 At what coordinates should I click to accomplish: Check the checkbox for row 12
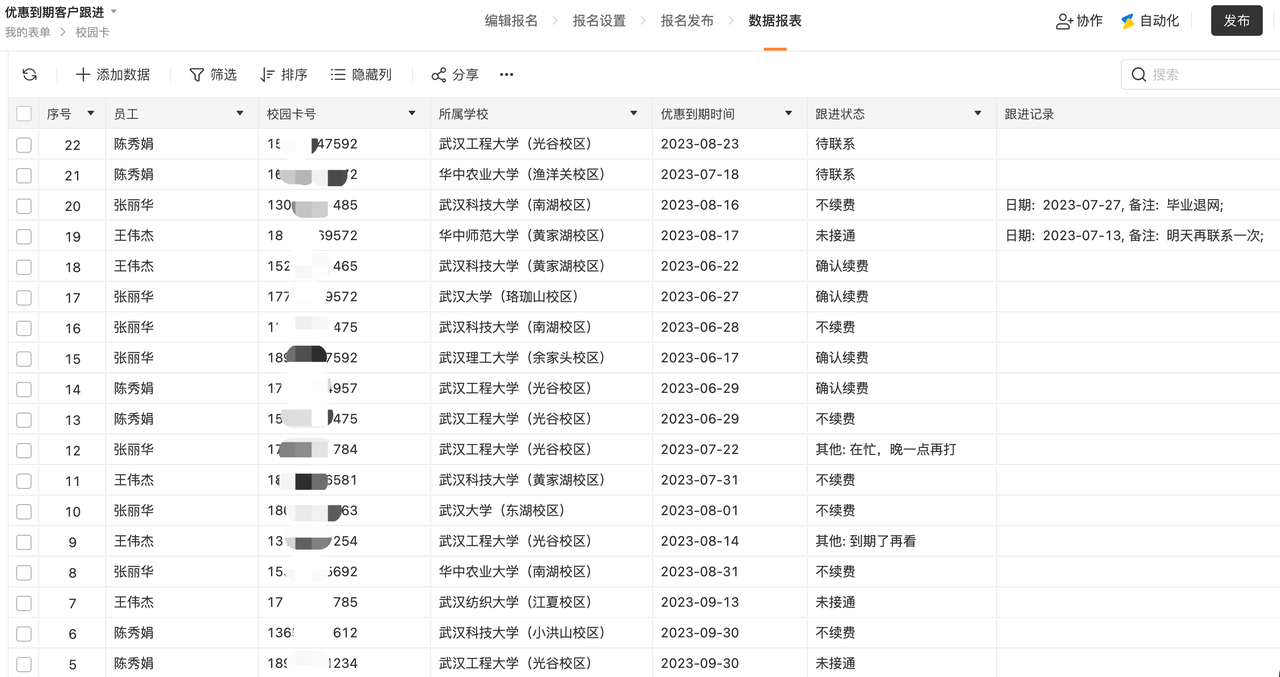(x=24, y=450)
